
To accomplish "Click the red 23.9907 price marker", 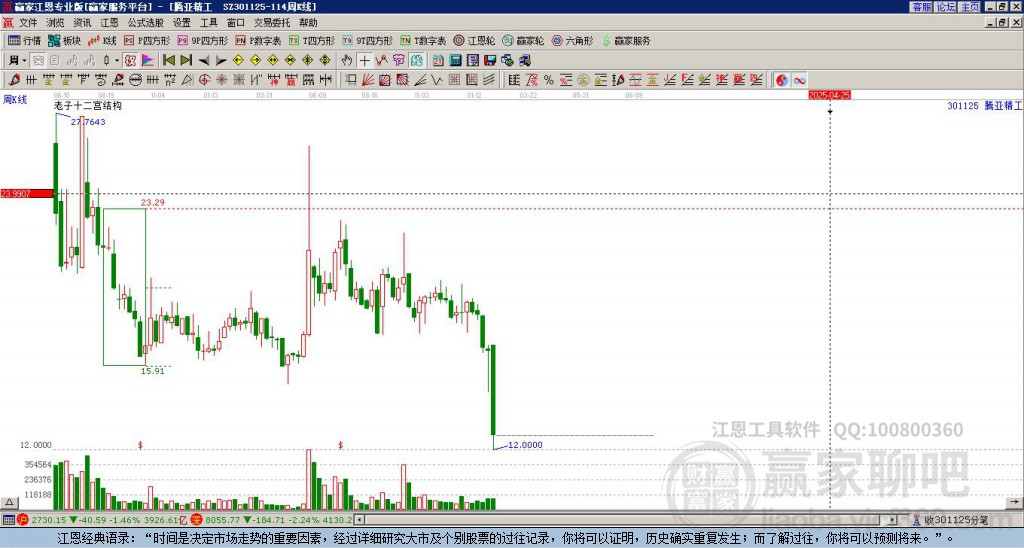I will point(27,193).
